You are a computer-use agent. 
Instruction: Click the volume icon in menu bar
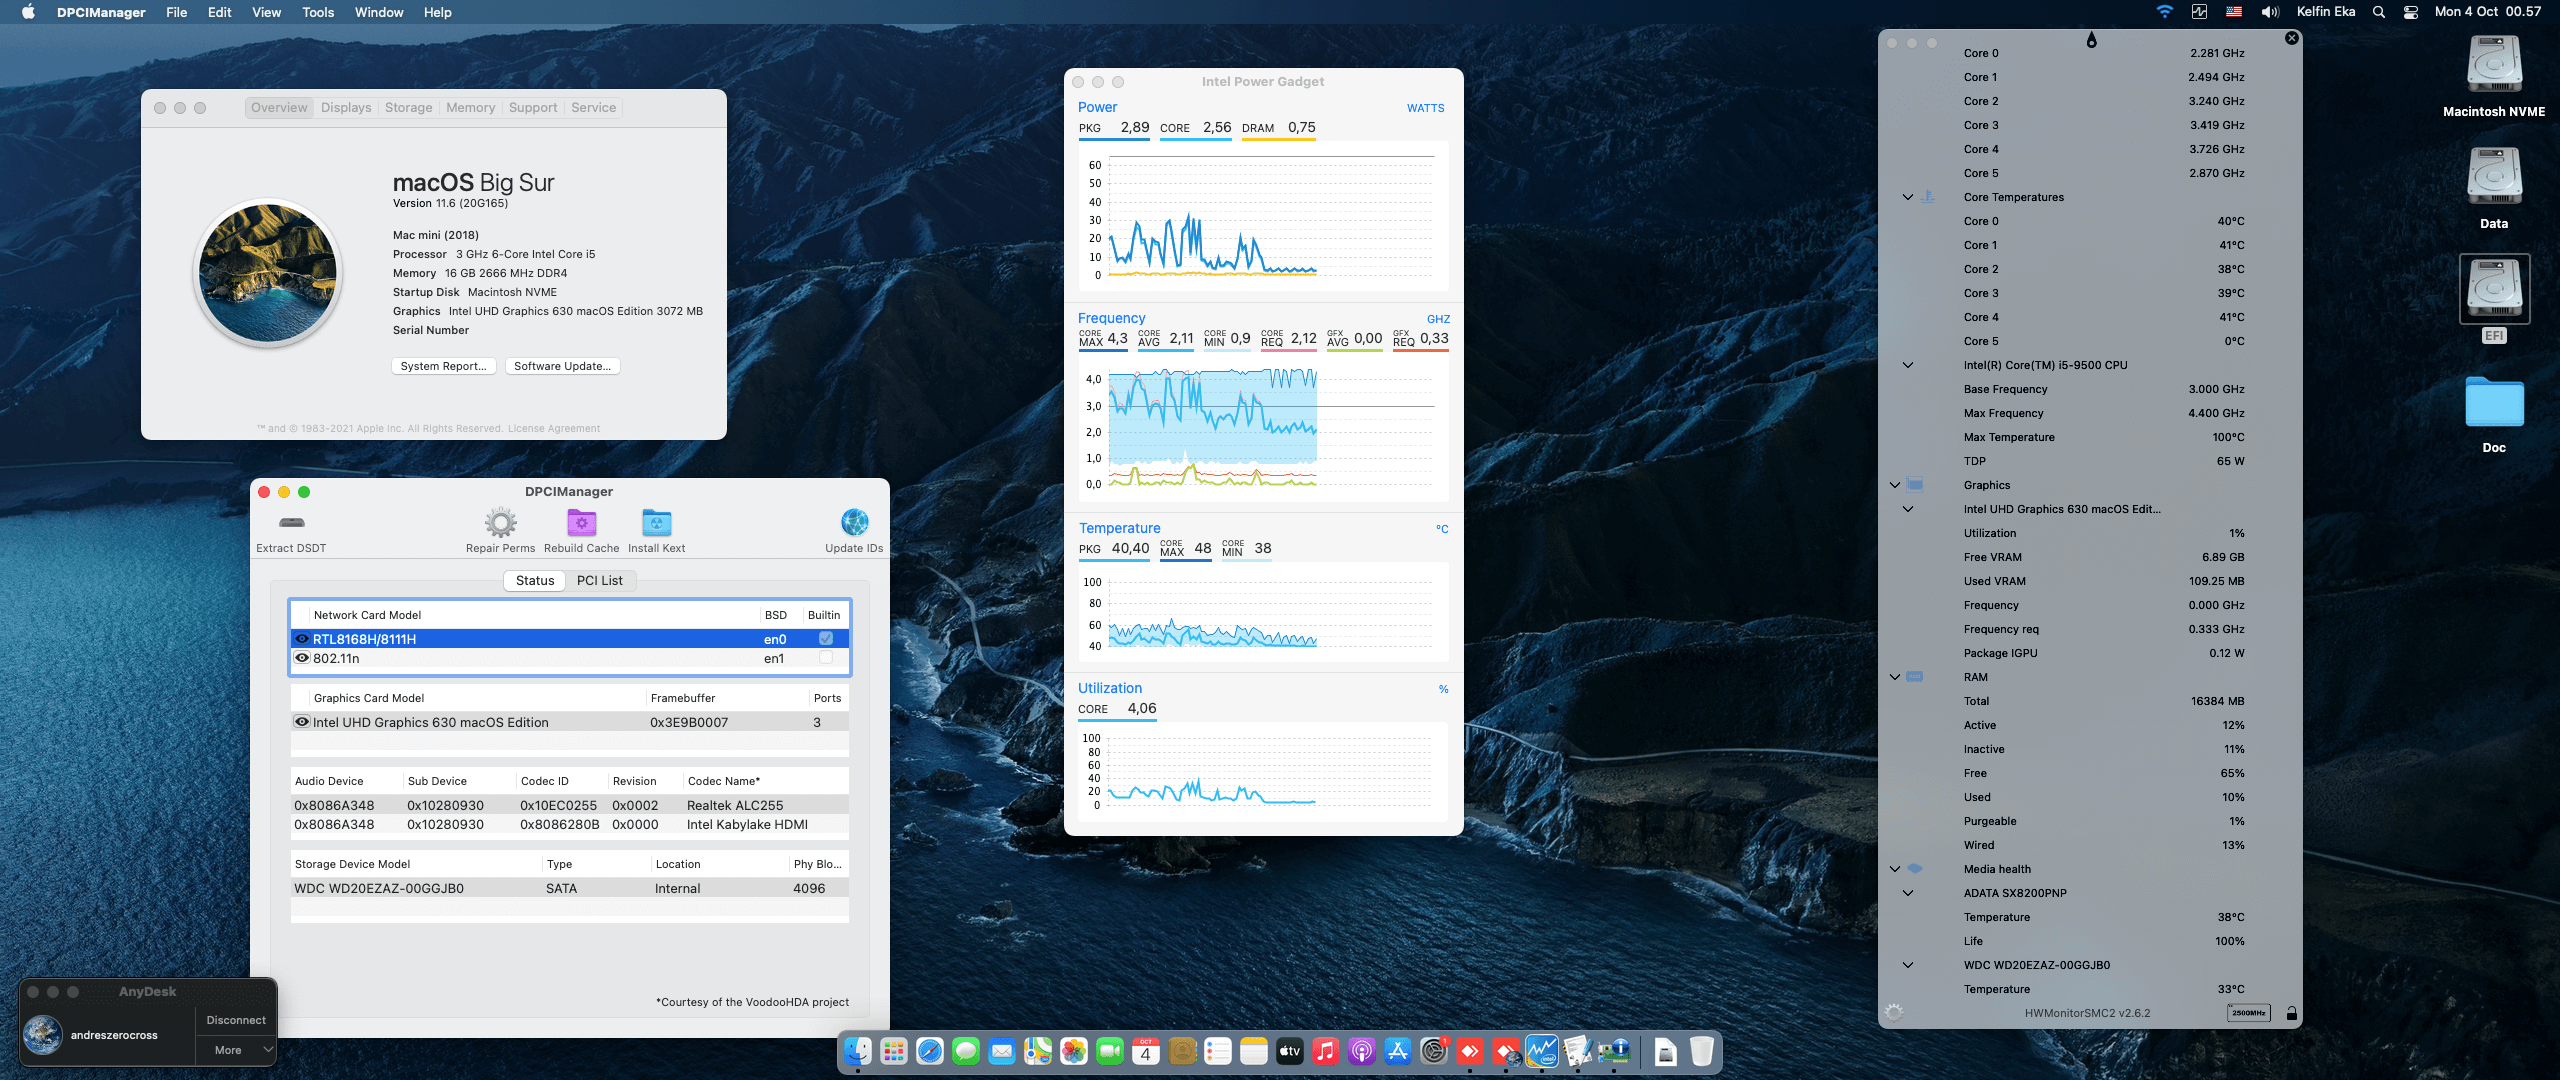pos(2270,12)
